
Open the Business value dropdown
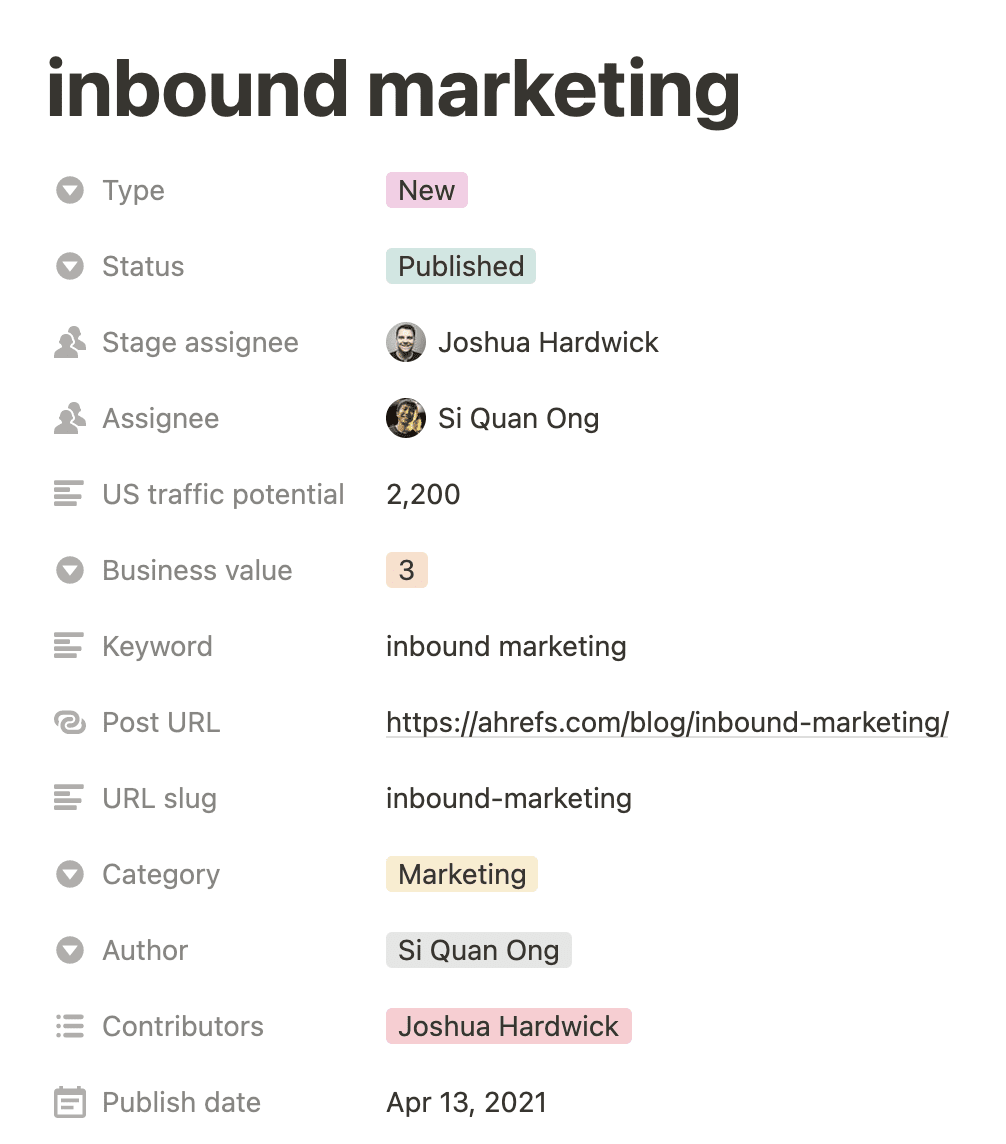[68, 570]
